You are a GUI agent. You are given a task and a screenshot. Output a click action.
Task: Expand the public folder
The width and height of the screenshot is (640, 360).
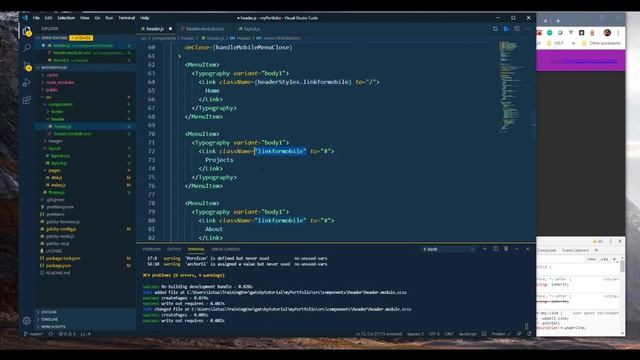coord(51,90)
